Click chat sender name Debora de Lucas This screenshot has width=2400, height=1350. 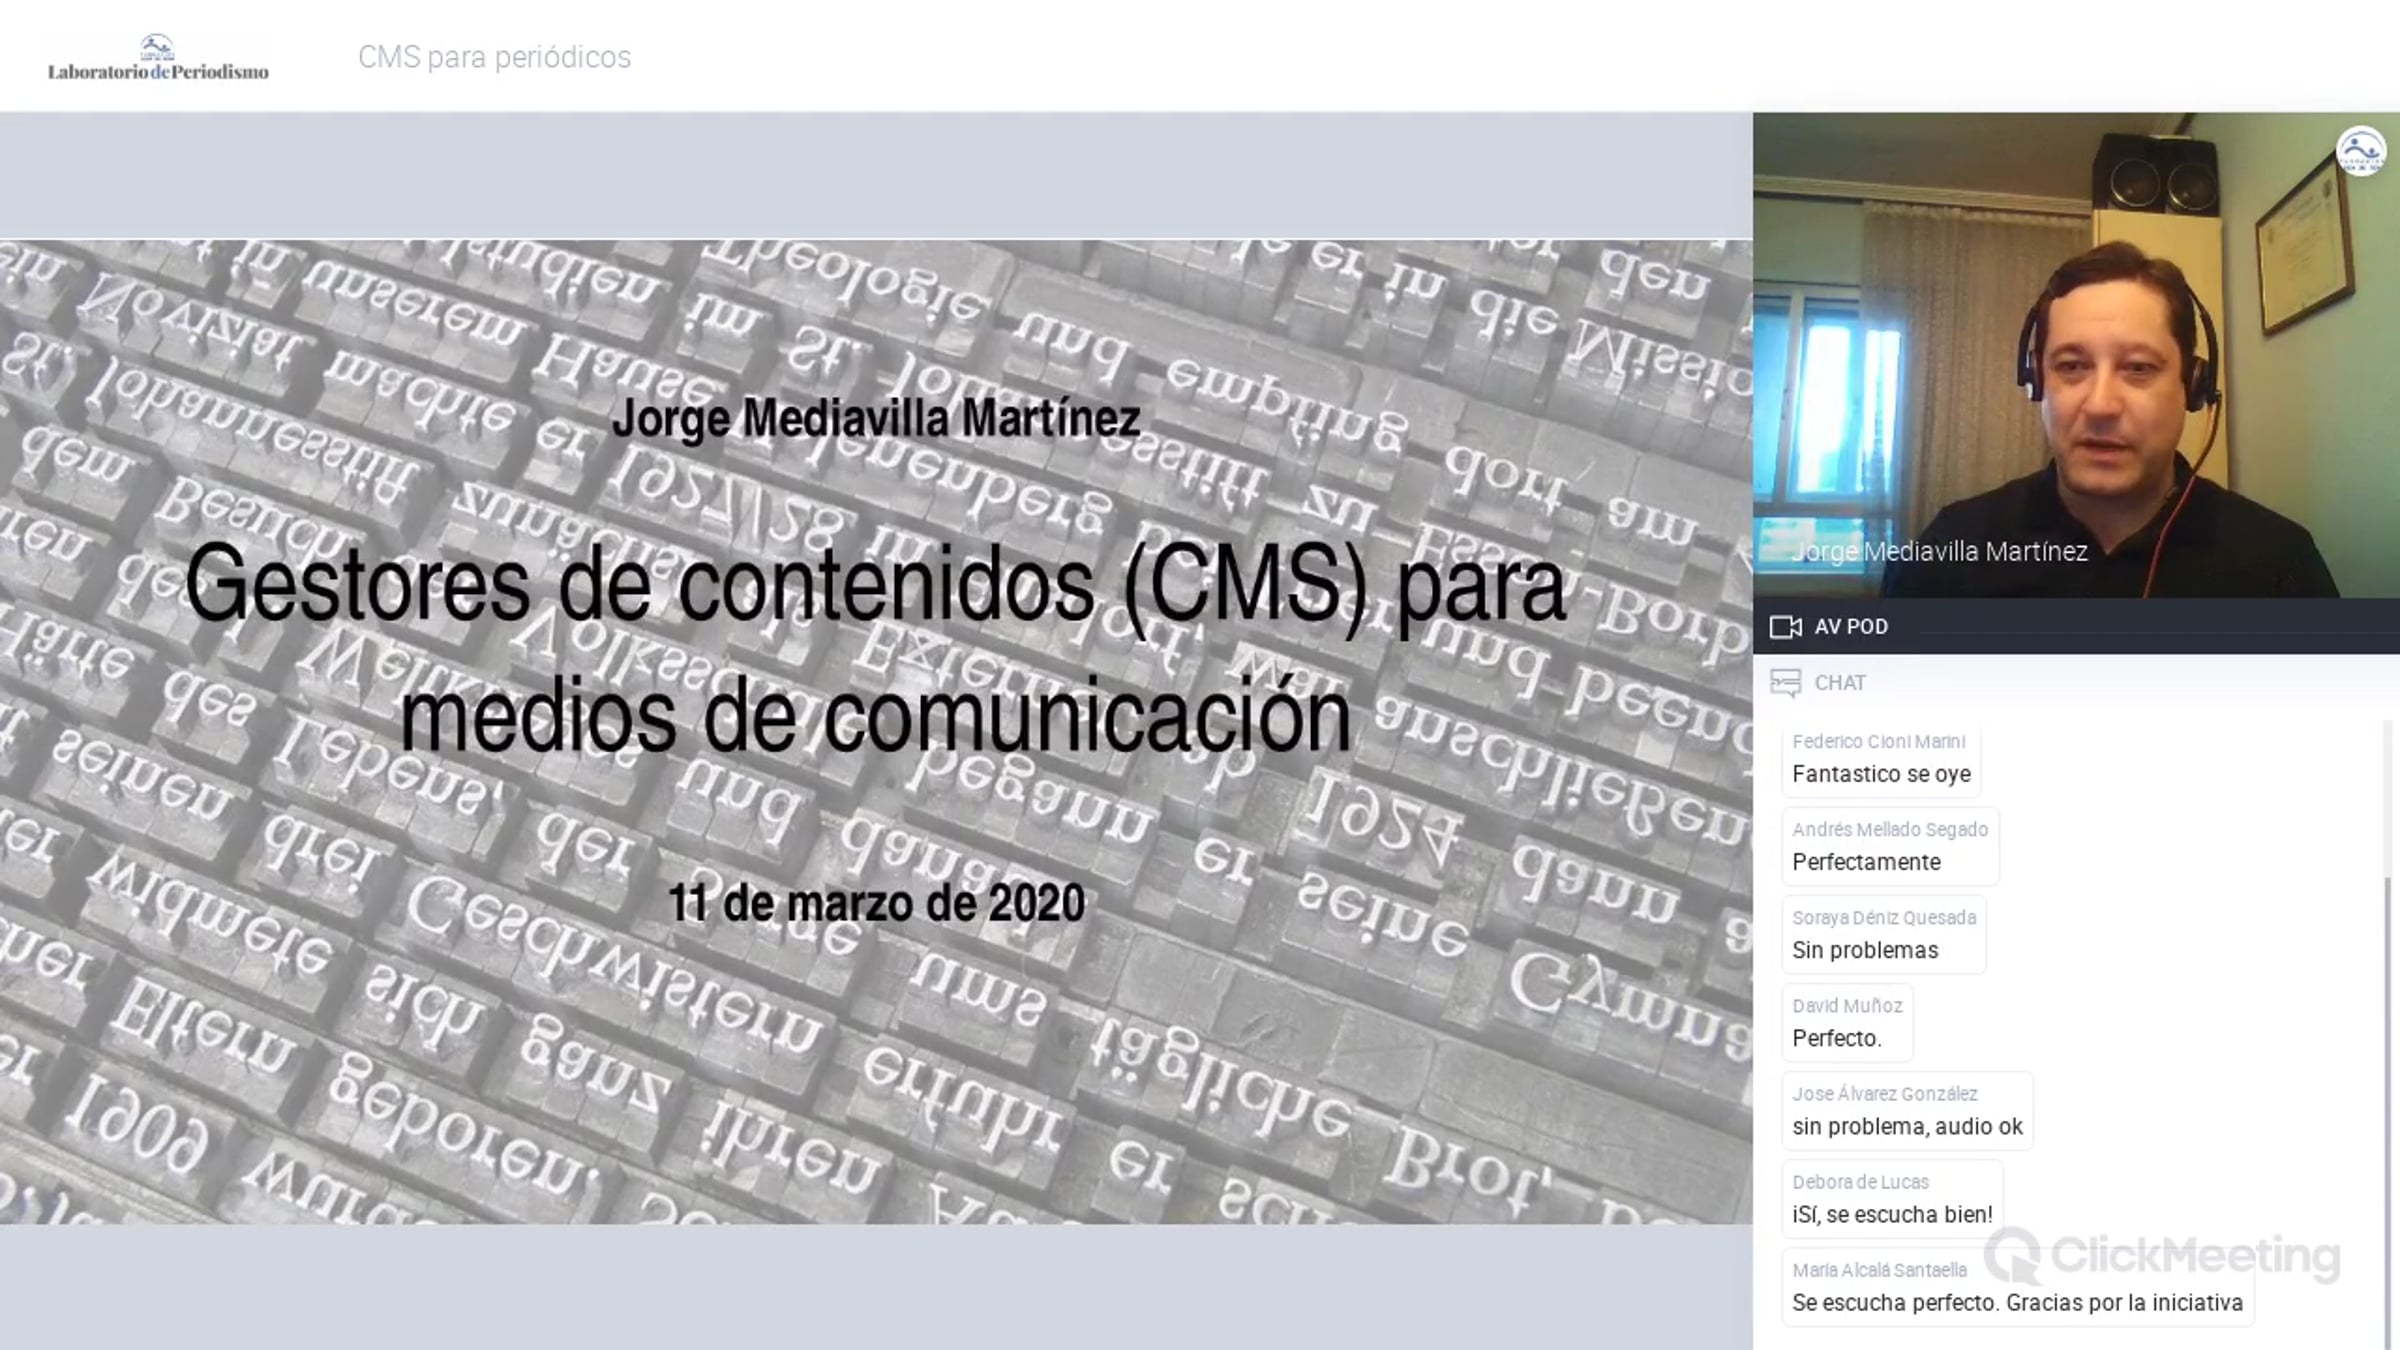(1860, 1181)
